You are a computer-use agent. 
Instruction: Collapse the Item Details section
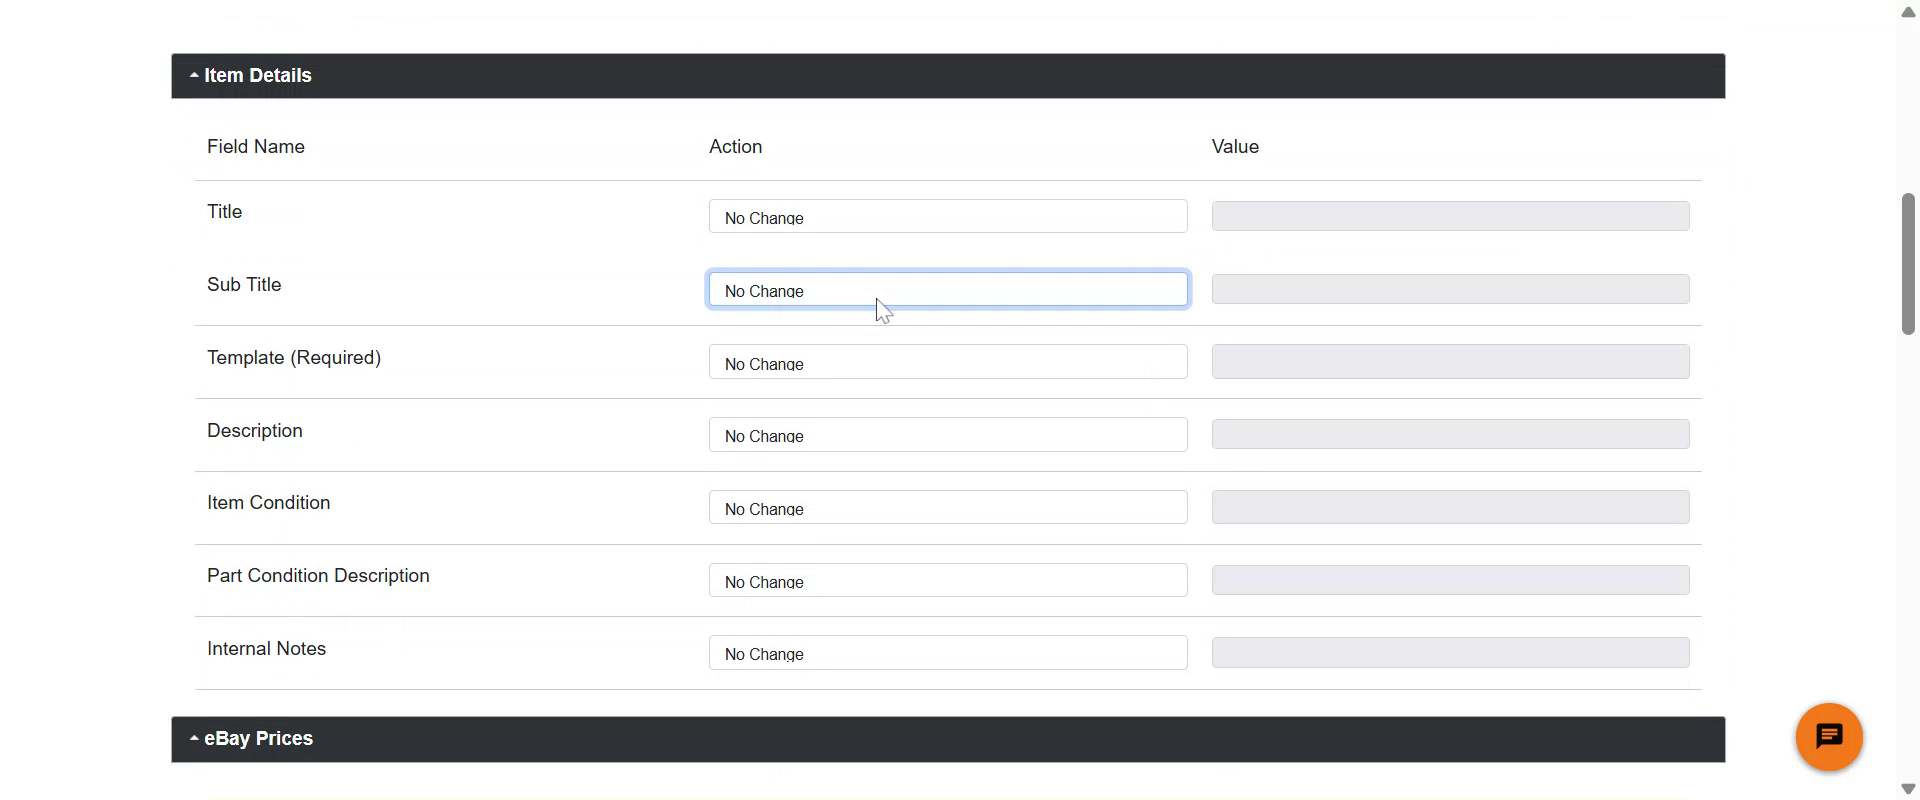[251, 76]
